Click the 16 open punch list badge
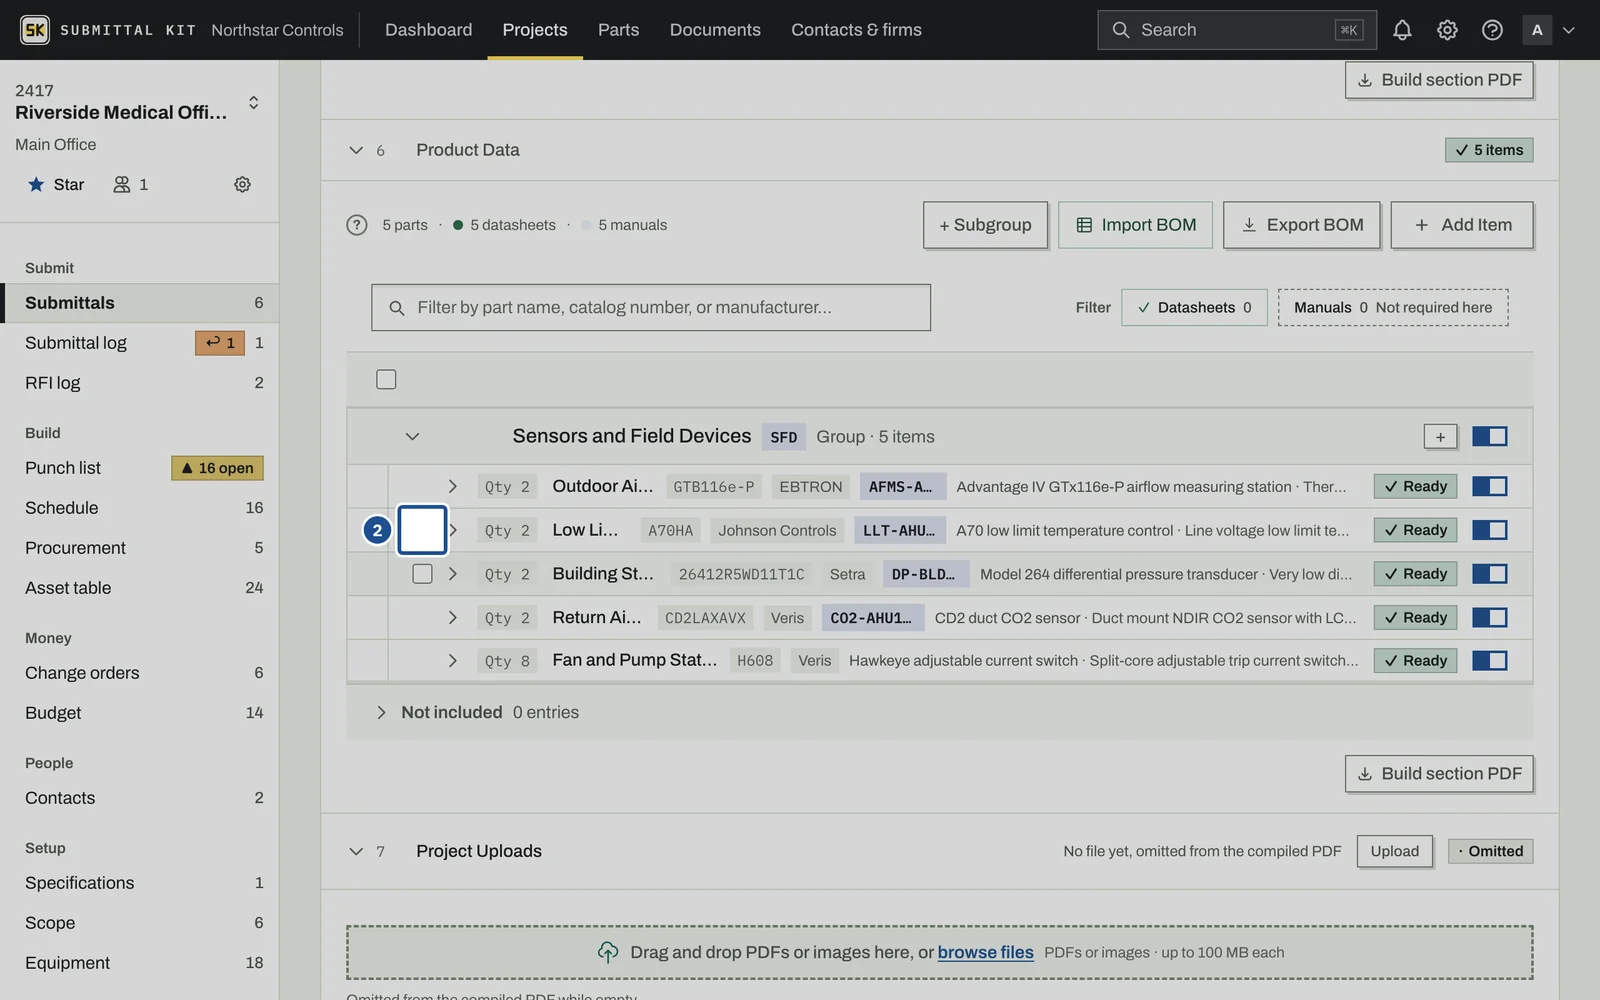This screenshot has width=1600, height=1000. tap(217, 468)
